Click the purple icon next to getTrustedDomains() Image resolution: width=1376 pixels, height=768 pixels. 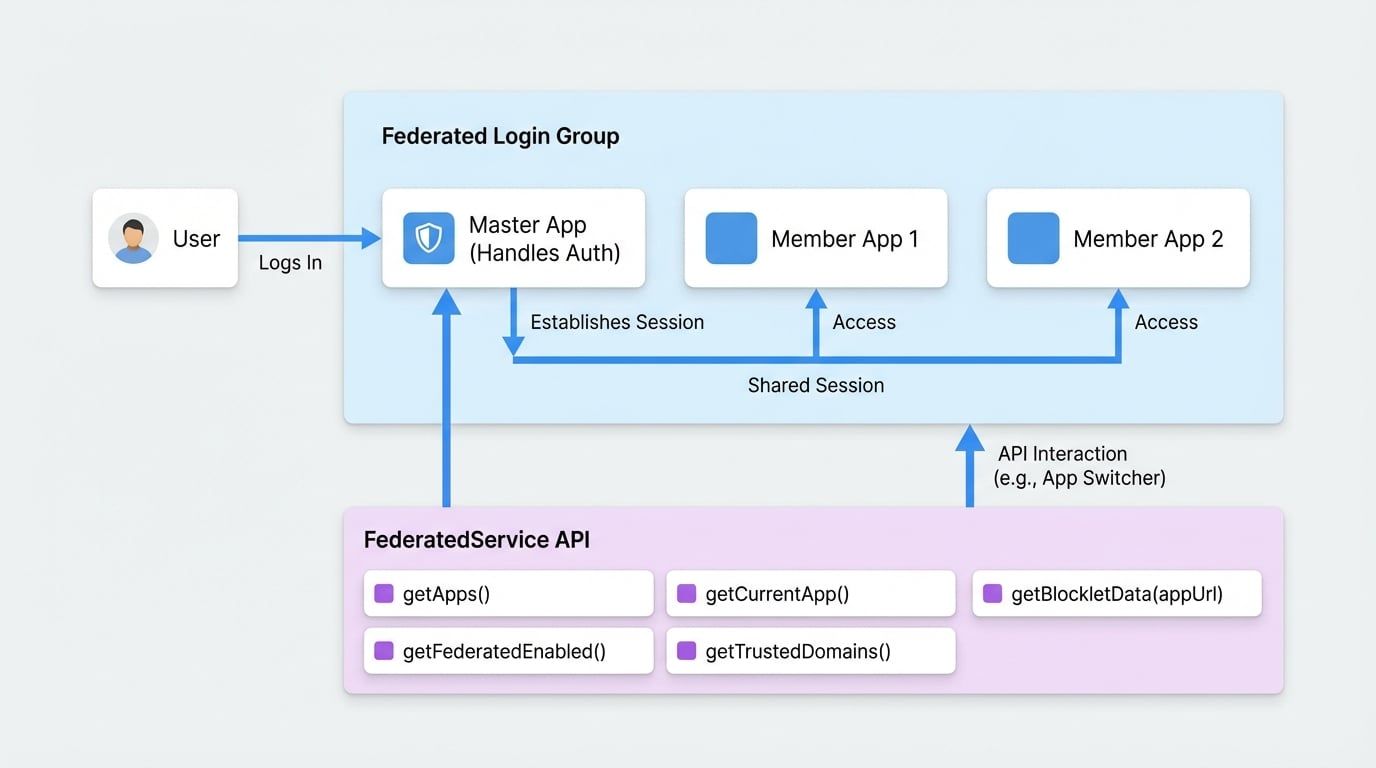686,651
